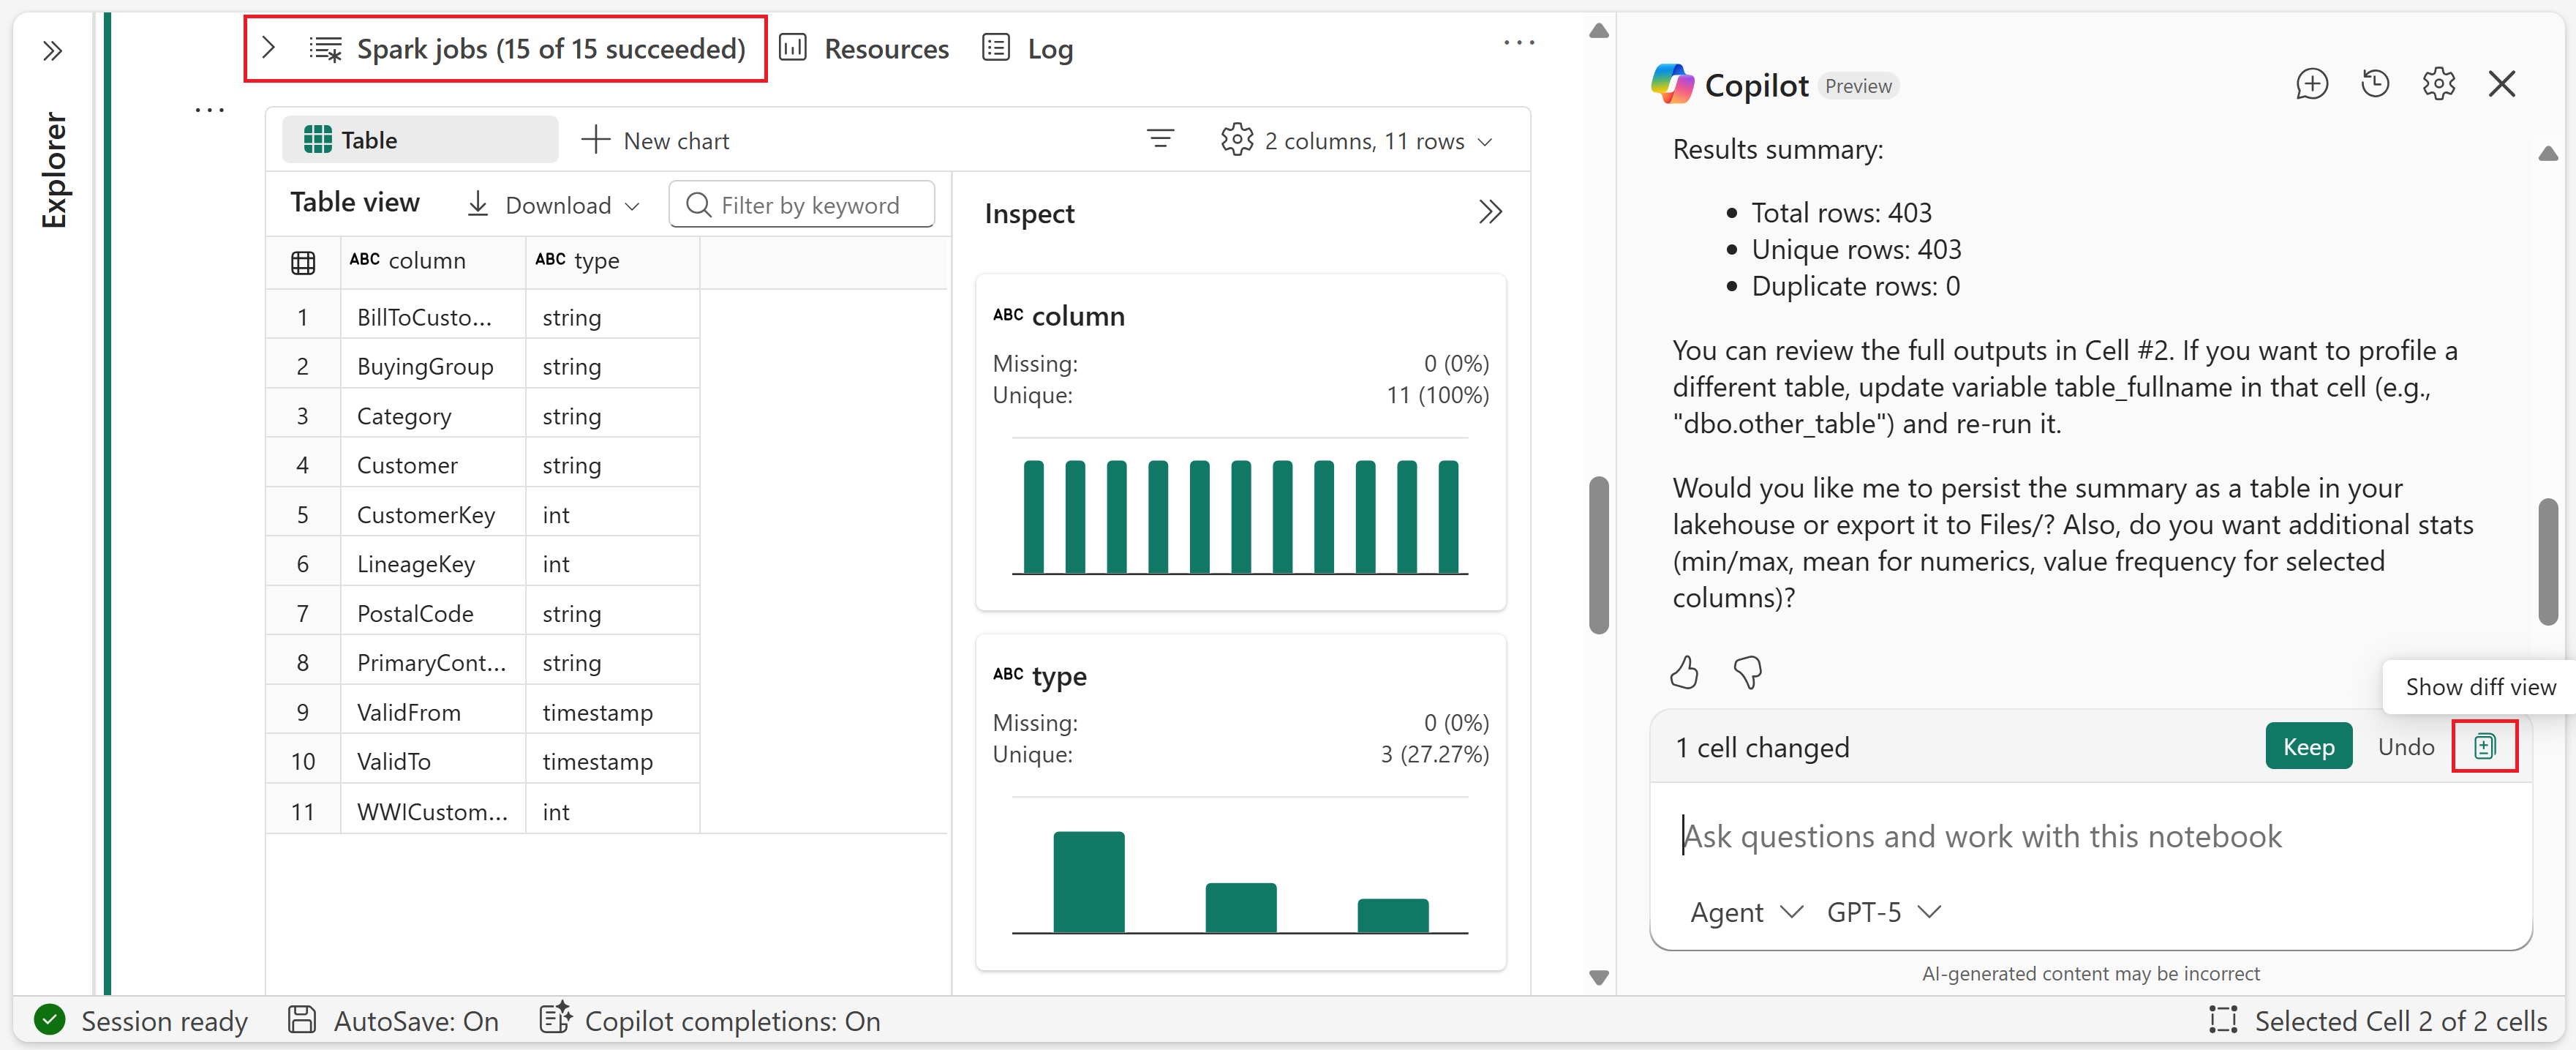
Task: Start a new Copilot chat
Action: click(2311, 84)
